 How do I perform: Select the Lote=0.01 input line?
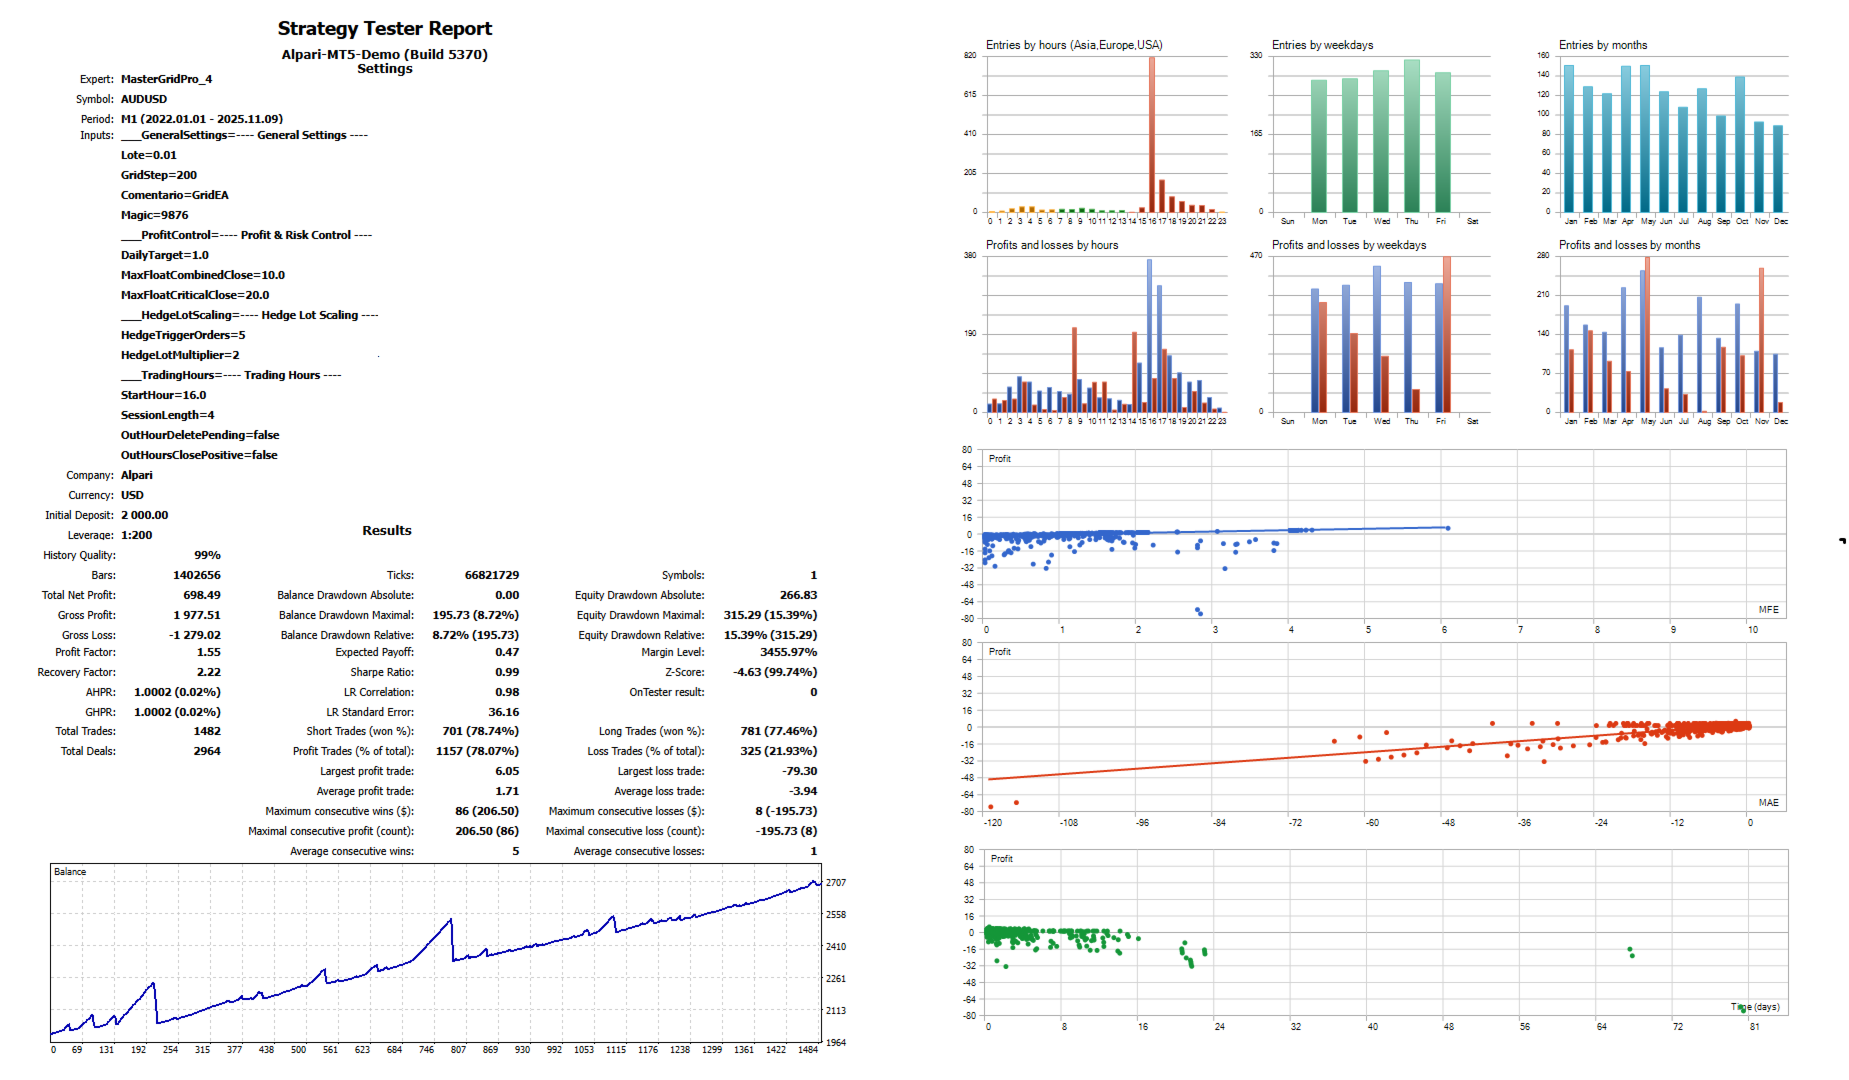point(149,155)
